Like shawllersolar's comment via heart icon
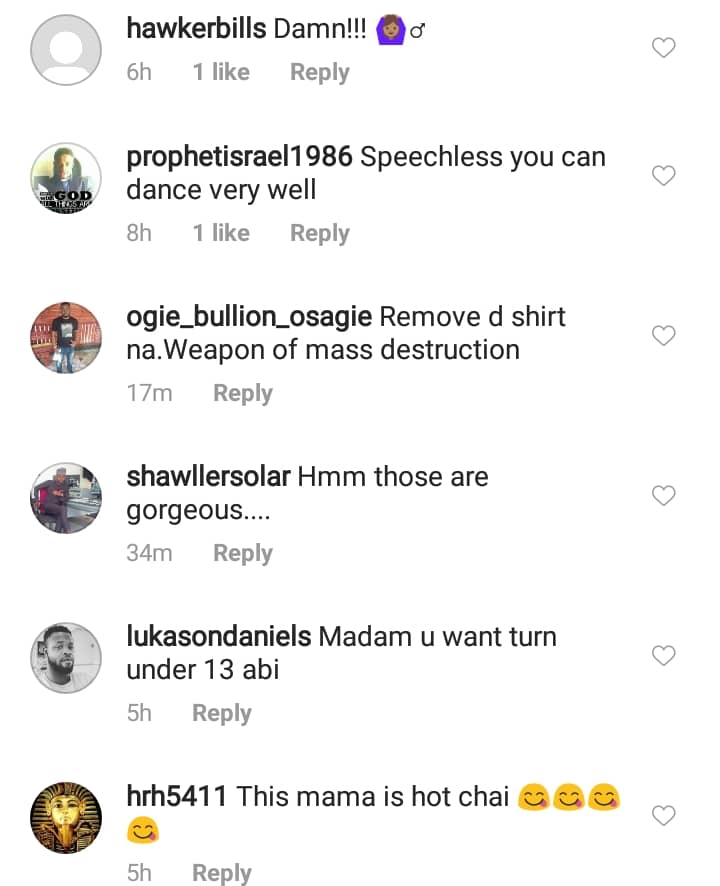 (664, 496)
